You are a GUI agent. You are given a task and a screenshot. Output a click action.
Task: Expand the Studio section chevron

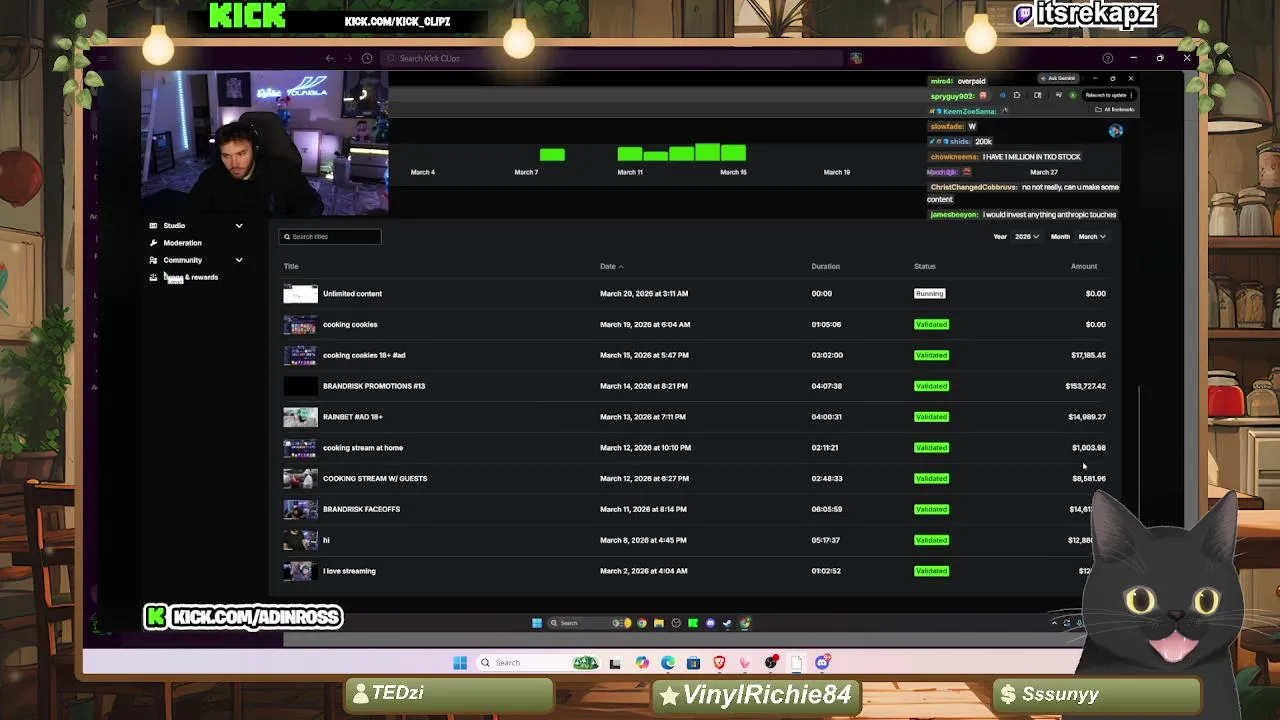point(239,226)
